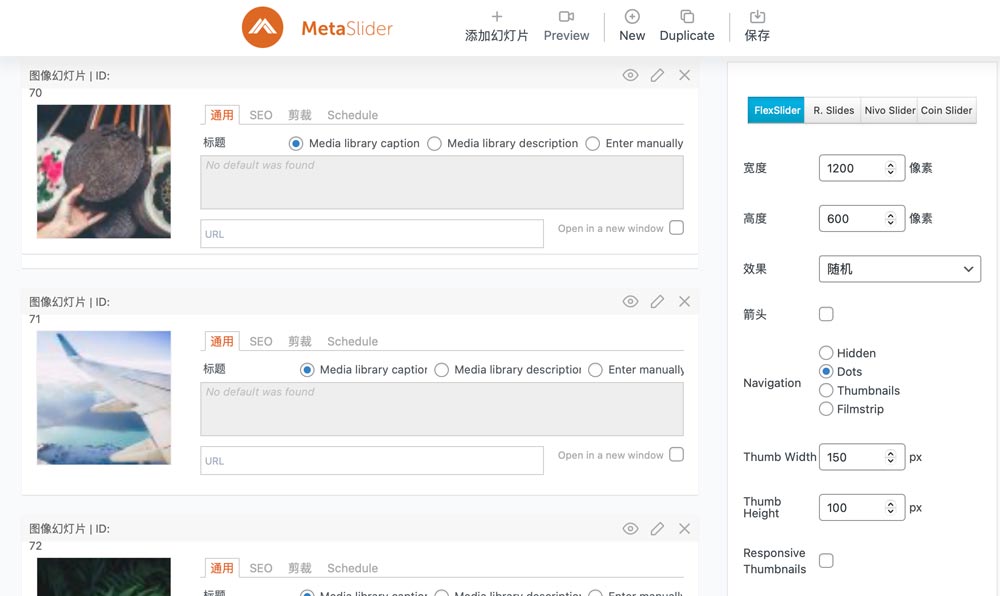Image resolution: width=1000 pixels, height=596 pixels.
Task: Duplicate the current slideshow
Action: click(687, 26)
